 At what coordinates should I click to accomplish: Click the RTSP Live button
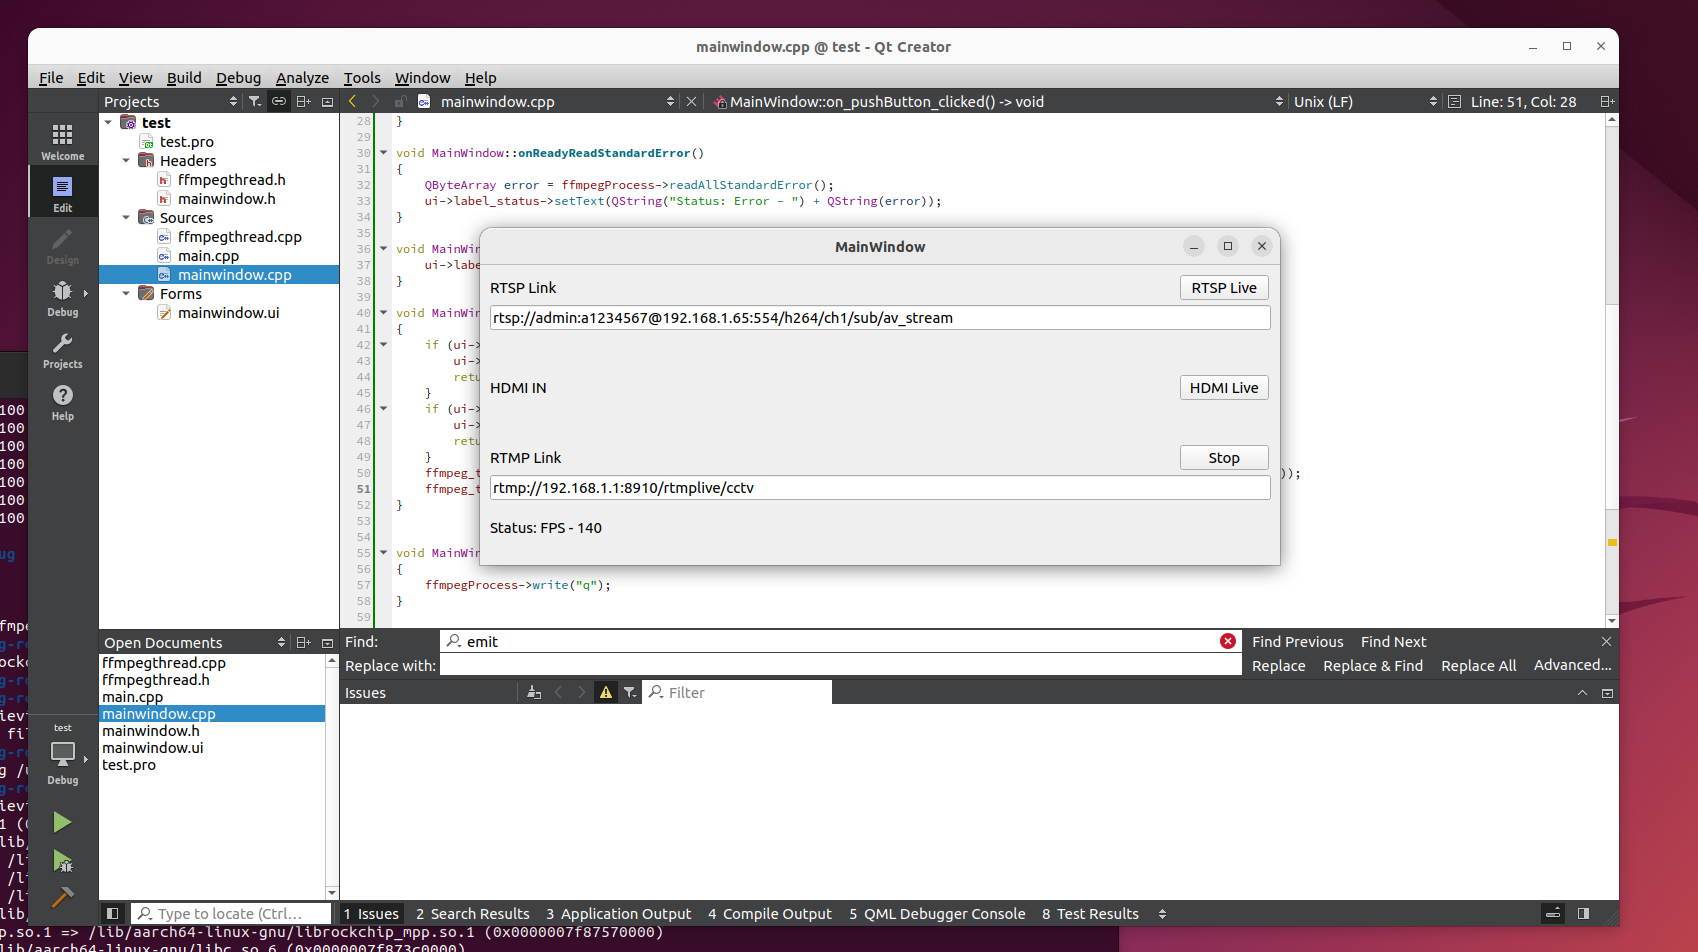pos(1224,287)
